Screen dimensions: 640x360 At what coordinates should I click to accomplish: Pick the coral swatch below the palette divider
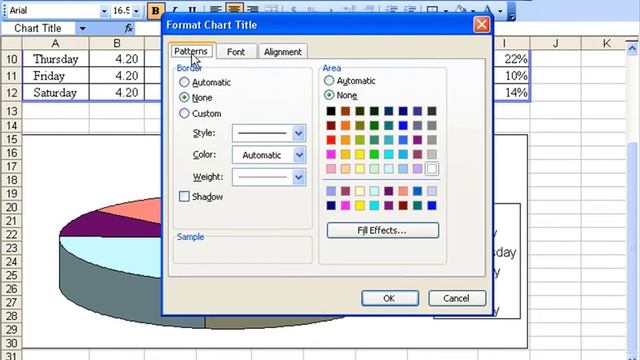403,191
